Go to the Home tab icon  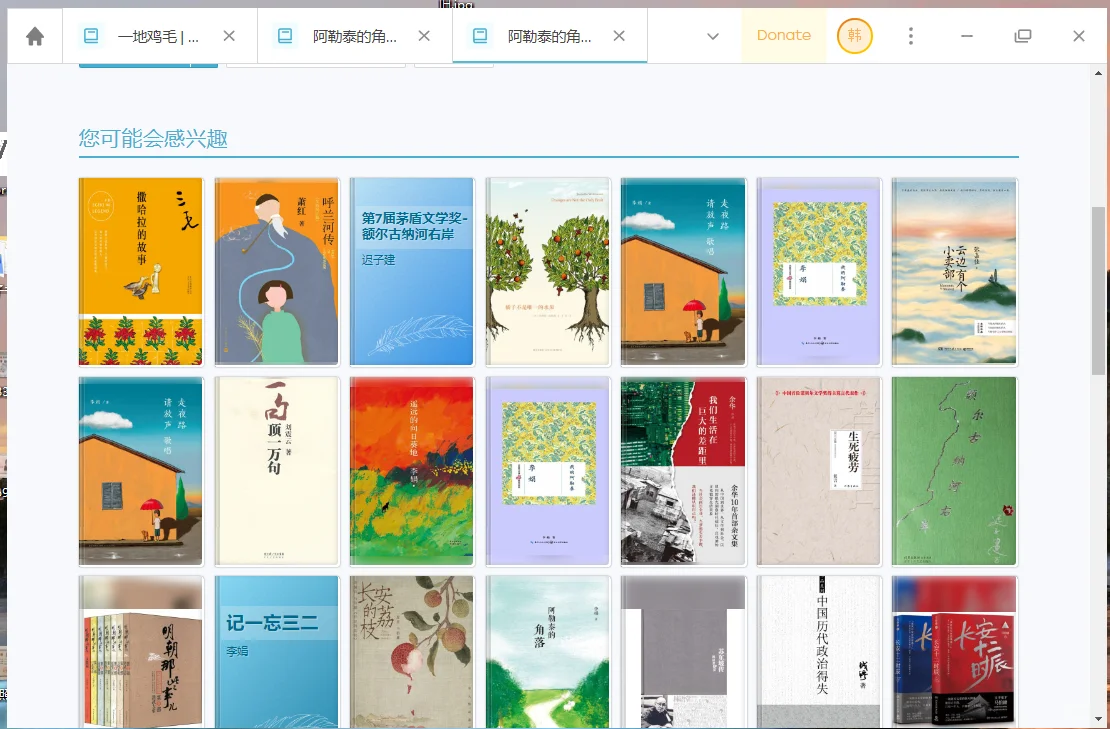35,36
